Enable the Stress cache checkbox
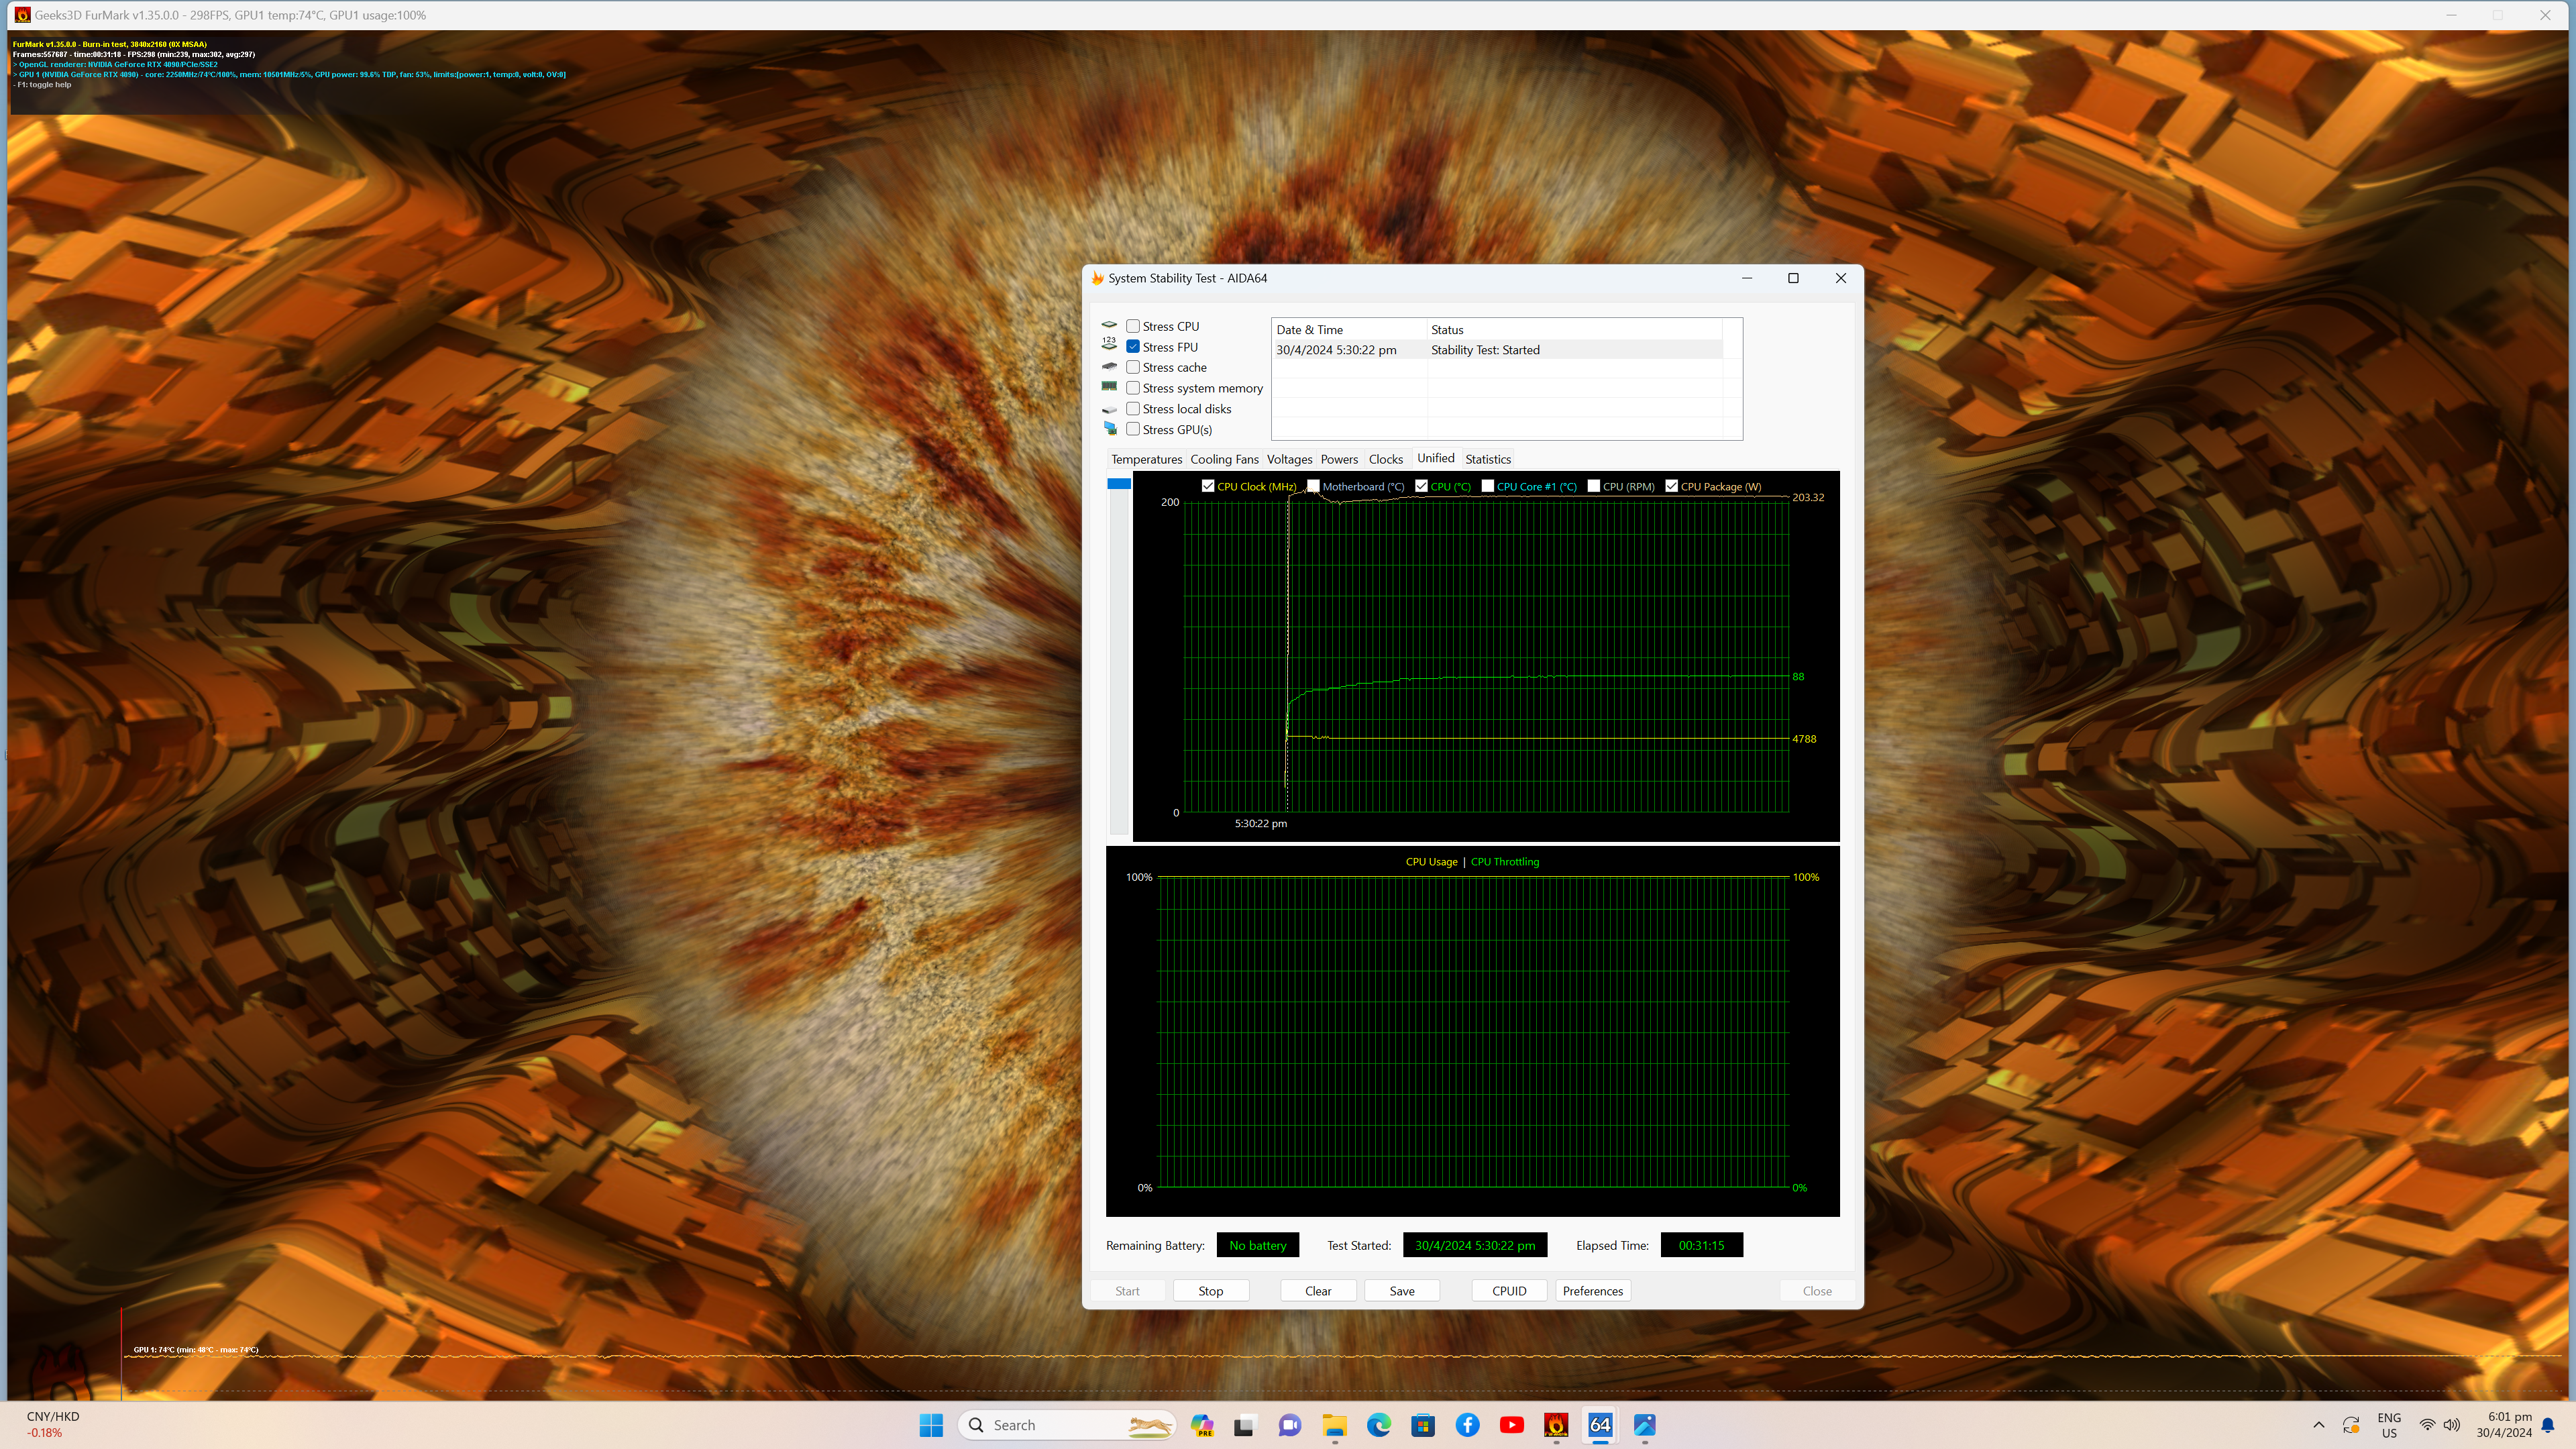 coord(1133,367)
